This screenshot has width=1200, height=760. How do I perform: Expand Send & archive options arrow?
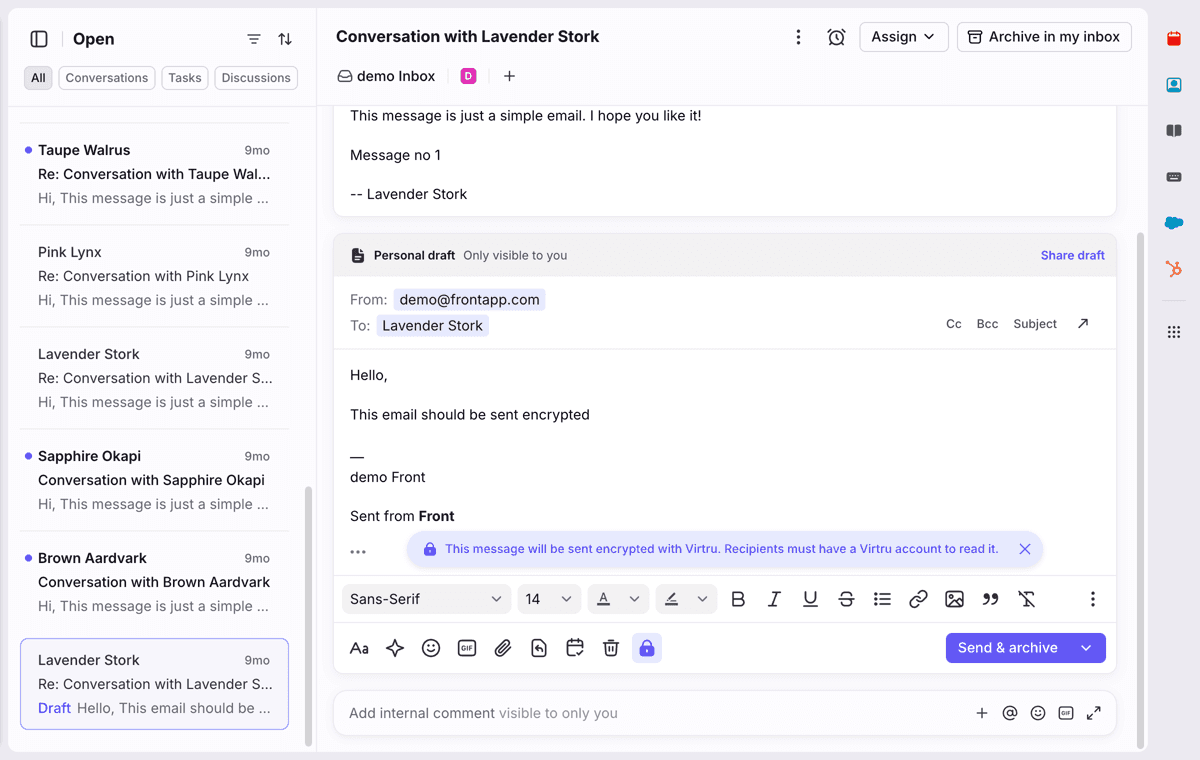click(1086, 648)
